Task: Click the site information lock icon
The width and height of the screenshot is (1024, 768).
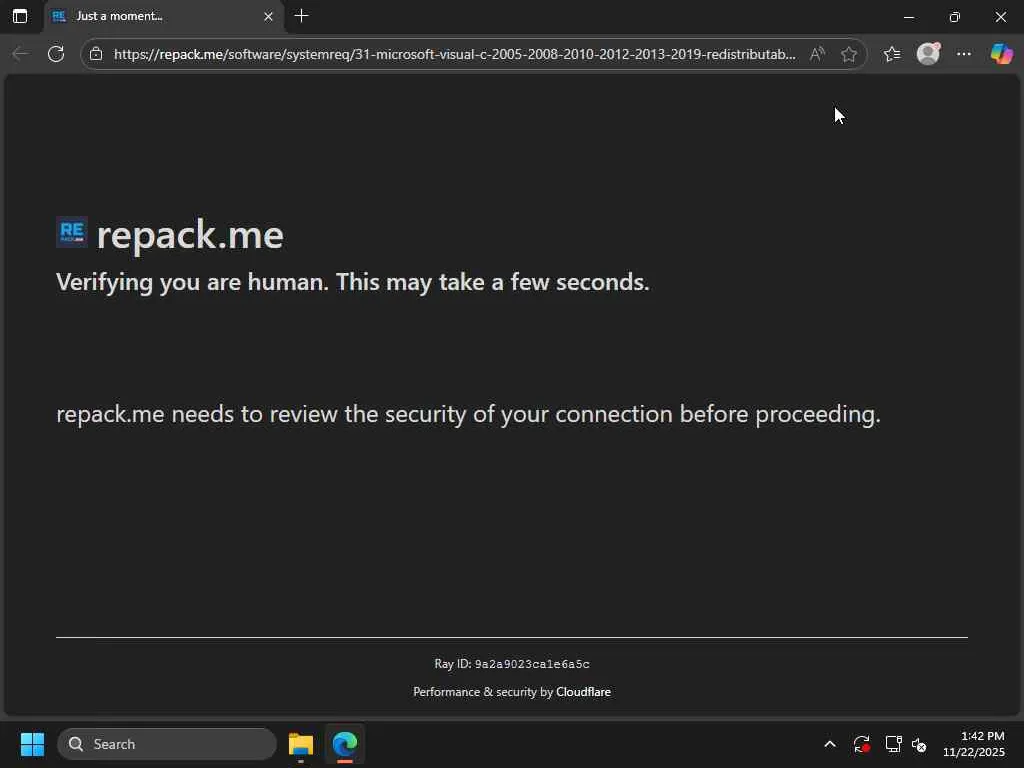Action: [96, 54]
